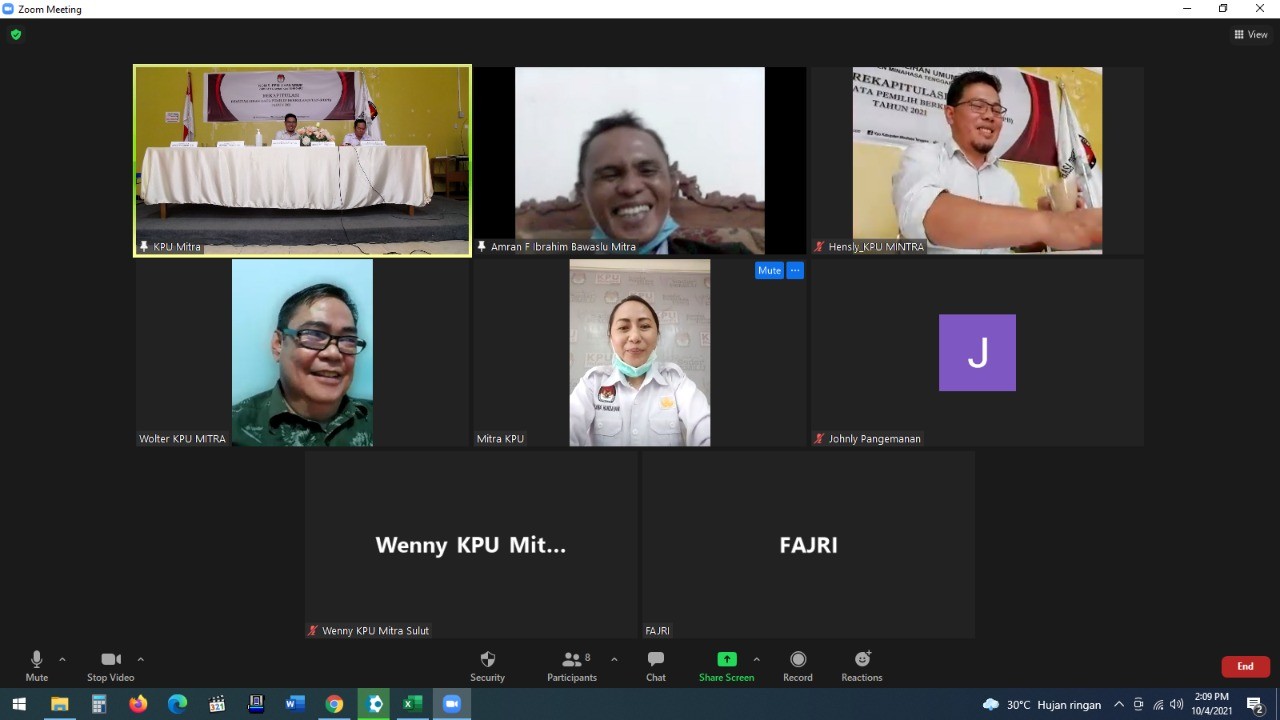Open the Chat panel

[x=655, y=665]
